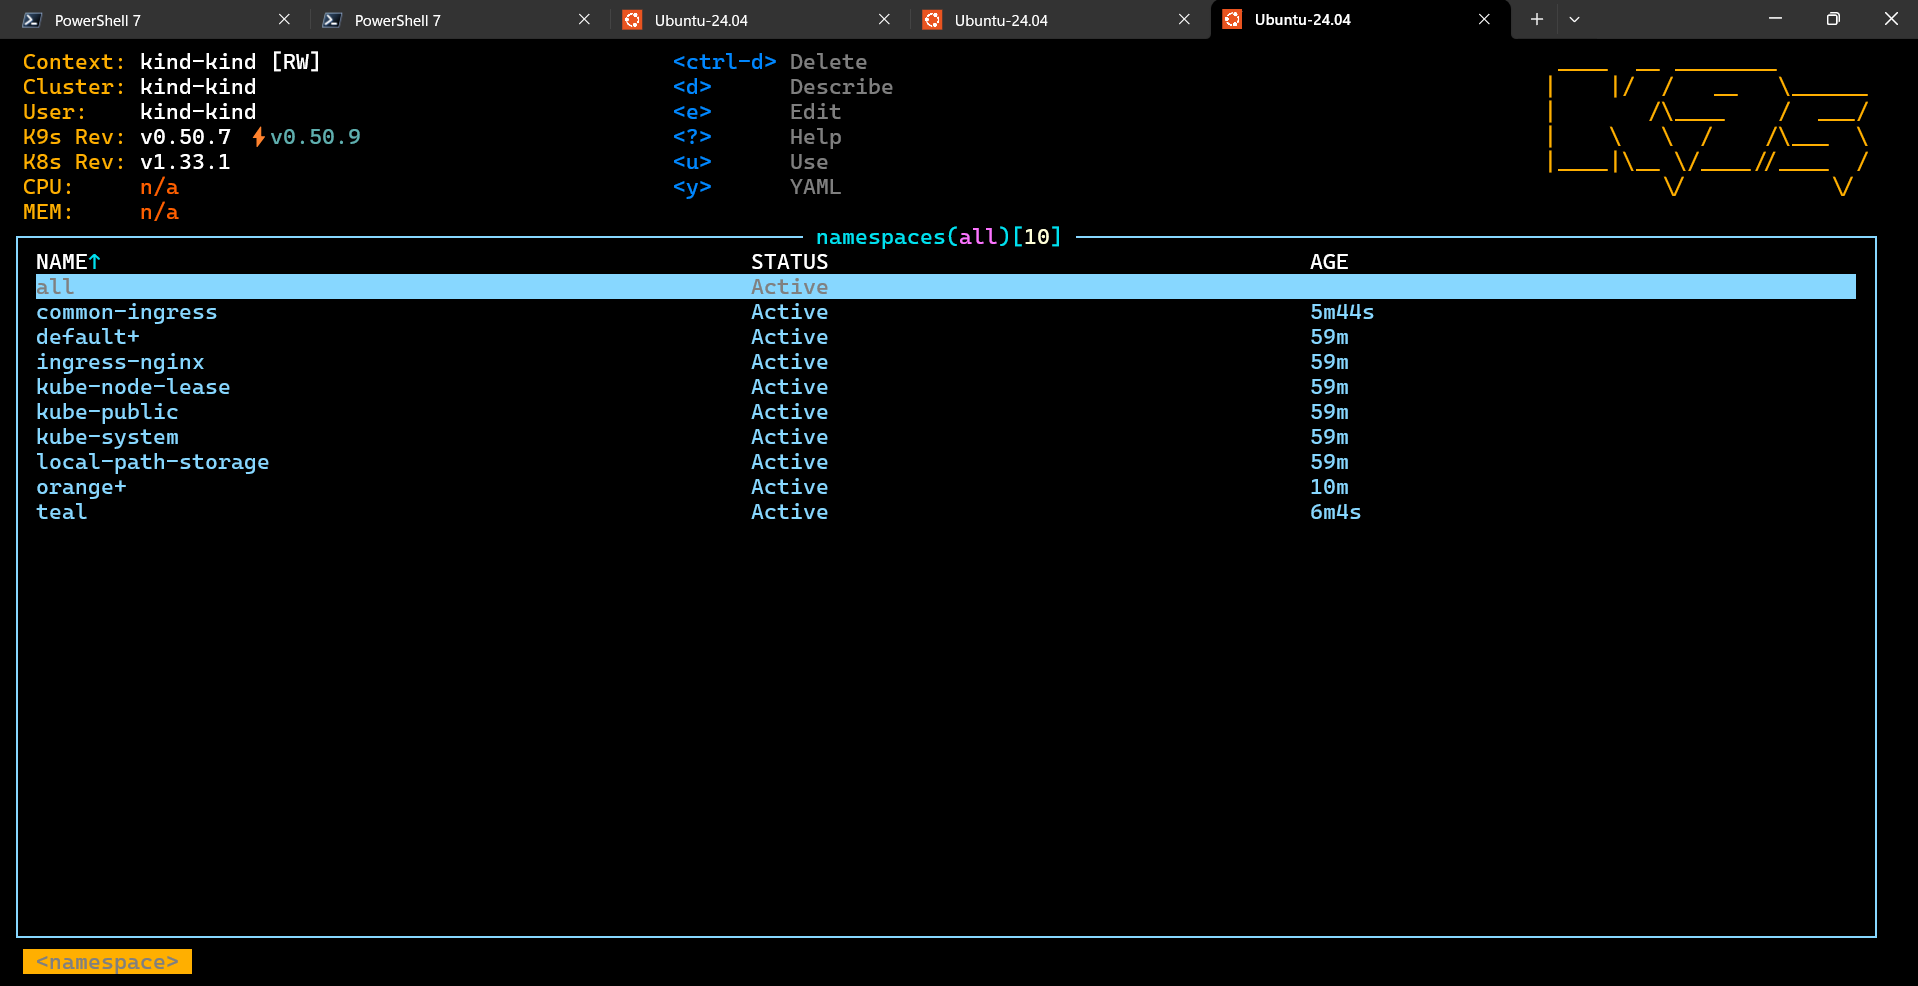Close the active Ubuntu-24.04 tab

1484,20
